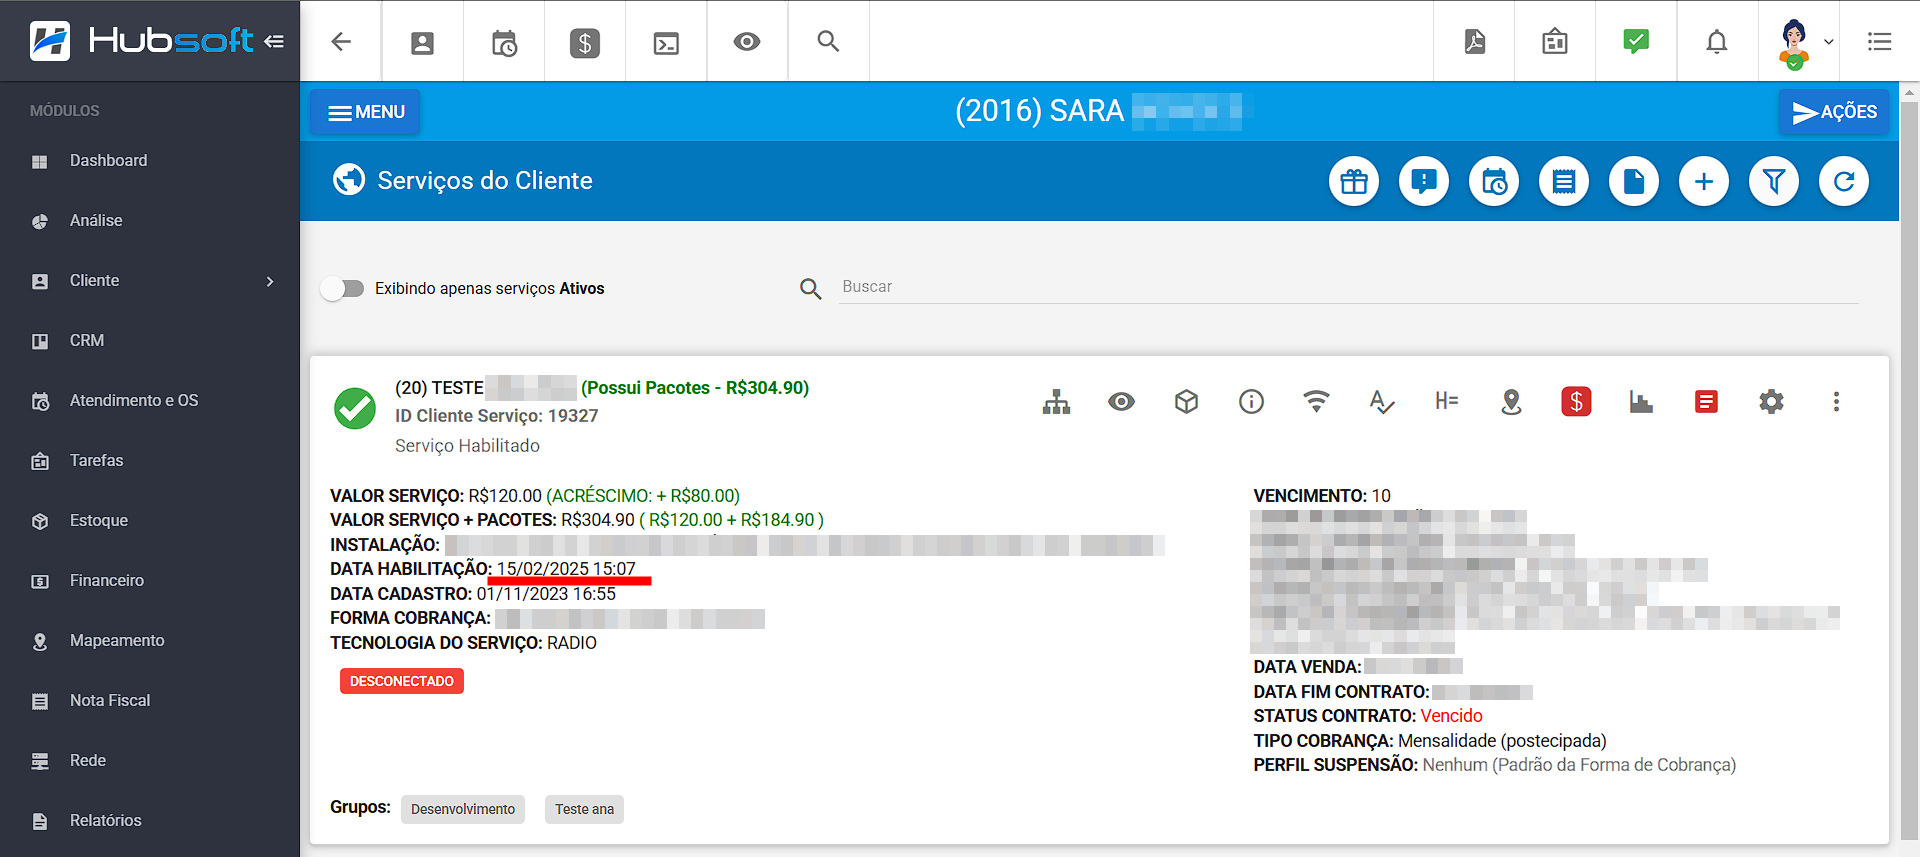1920x857 pixels.
Task: Open the three-dot more options menu
Action: click(1836, 402)
